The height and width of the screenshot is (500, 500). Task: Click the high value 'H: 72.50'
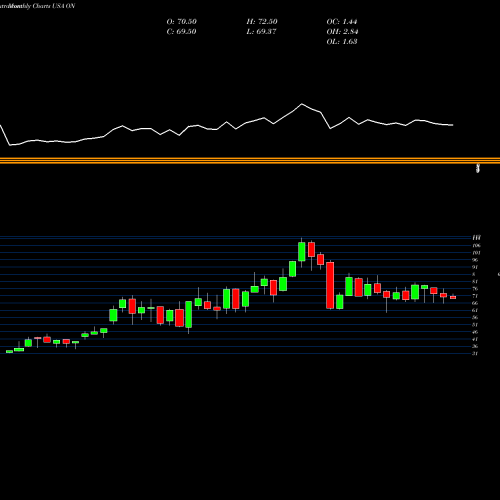[262, 22]
